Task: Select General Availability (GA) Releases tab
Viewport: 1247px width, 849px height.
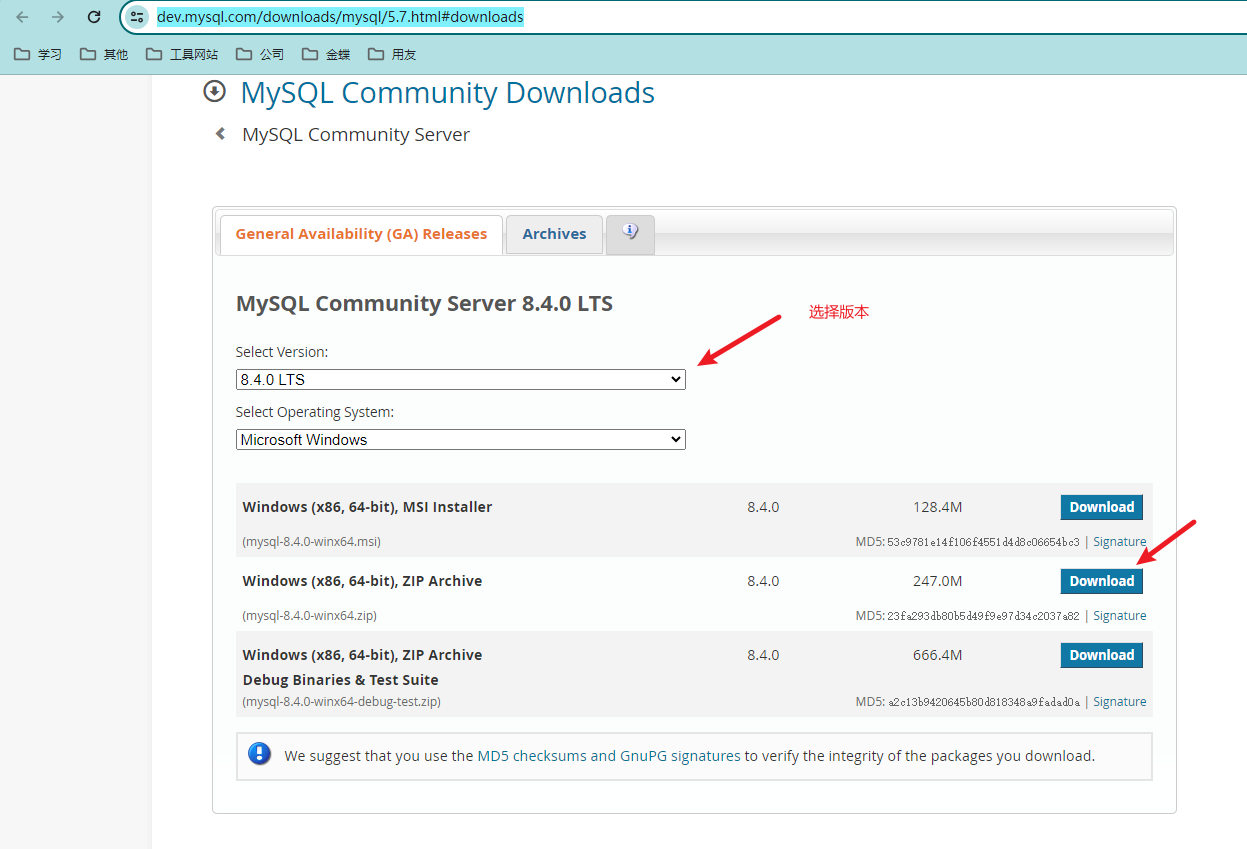Action: point(361,234)
